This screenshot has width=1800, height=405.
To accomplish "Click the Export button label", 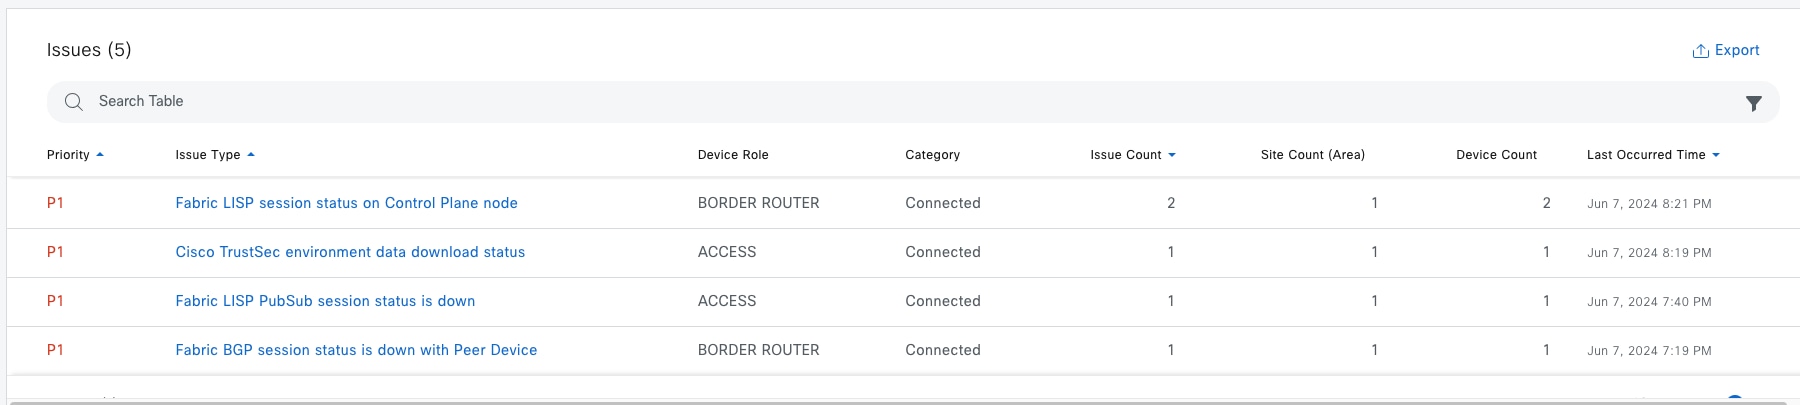I will pyautogui.click(x=1737, y=50).
